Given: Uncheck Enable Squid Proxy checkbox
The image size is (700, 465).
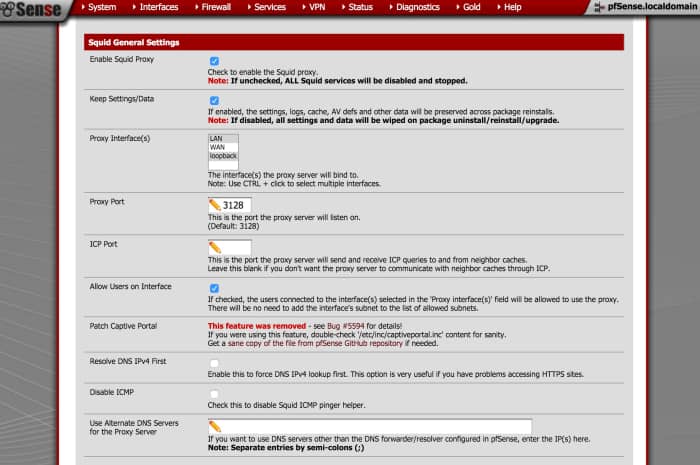Looking at the screenshot, I should click(214, 61).
